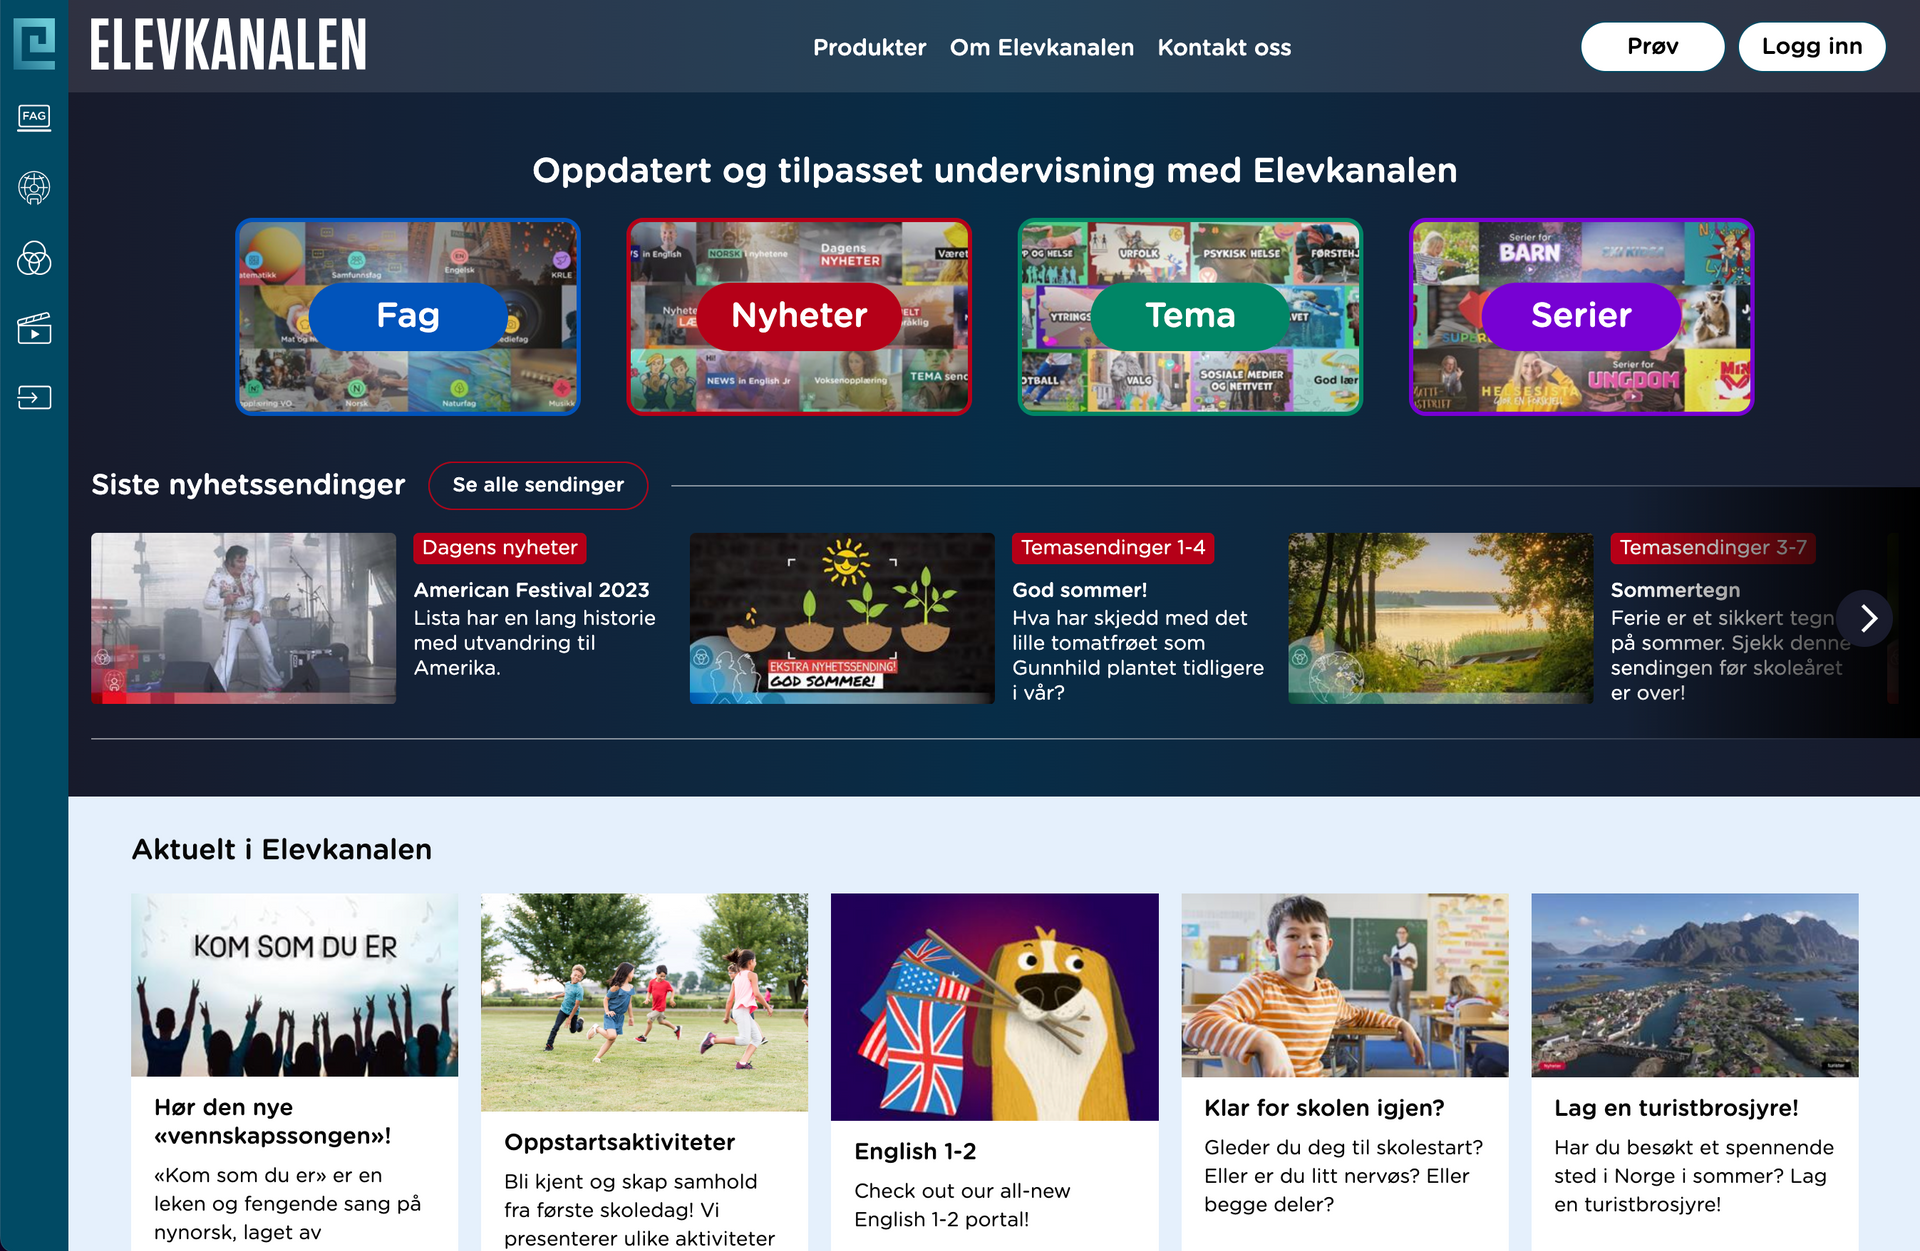
Task: Click the Se alle sendinger button
Action: click(x=538, y=485)
